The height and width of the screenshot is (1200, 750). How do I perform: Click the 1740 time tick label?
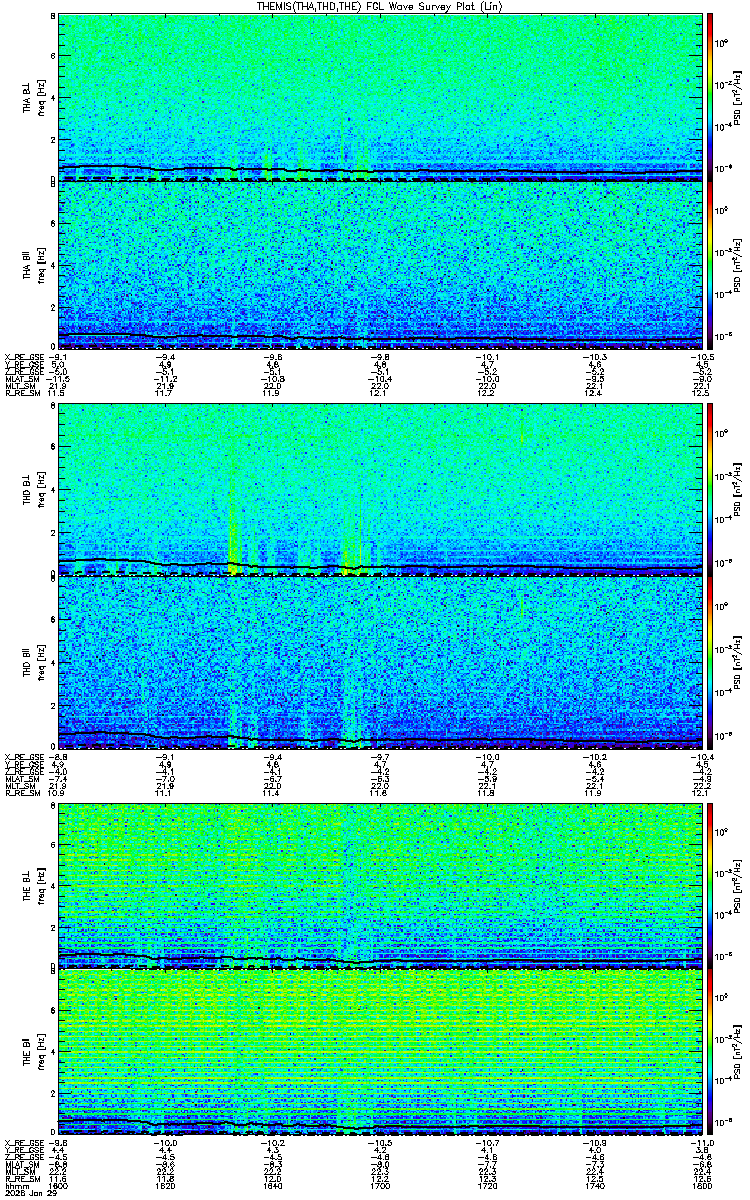pyautogui.click(x=595, y=1186)
